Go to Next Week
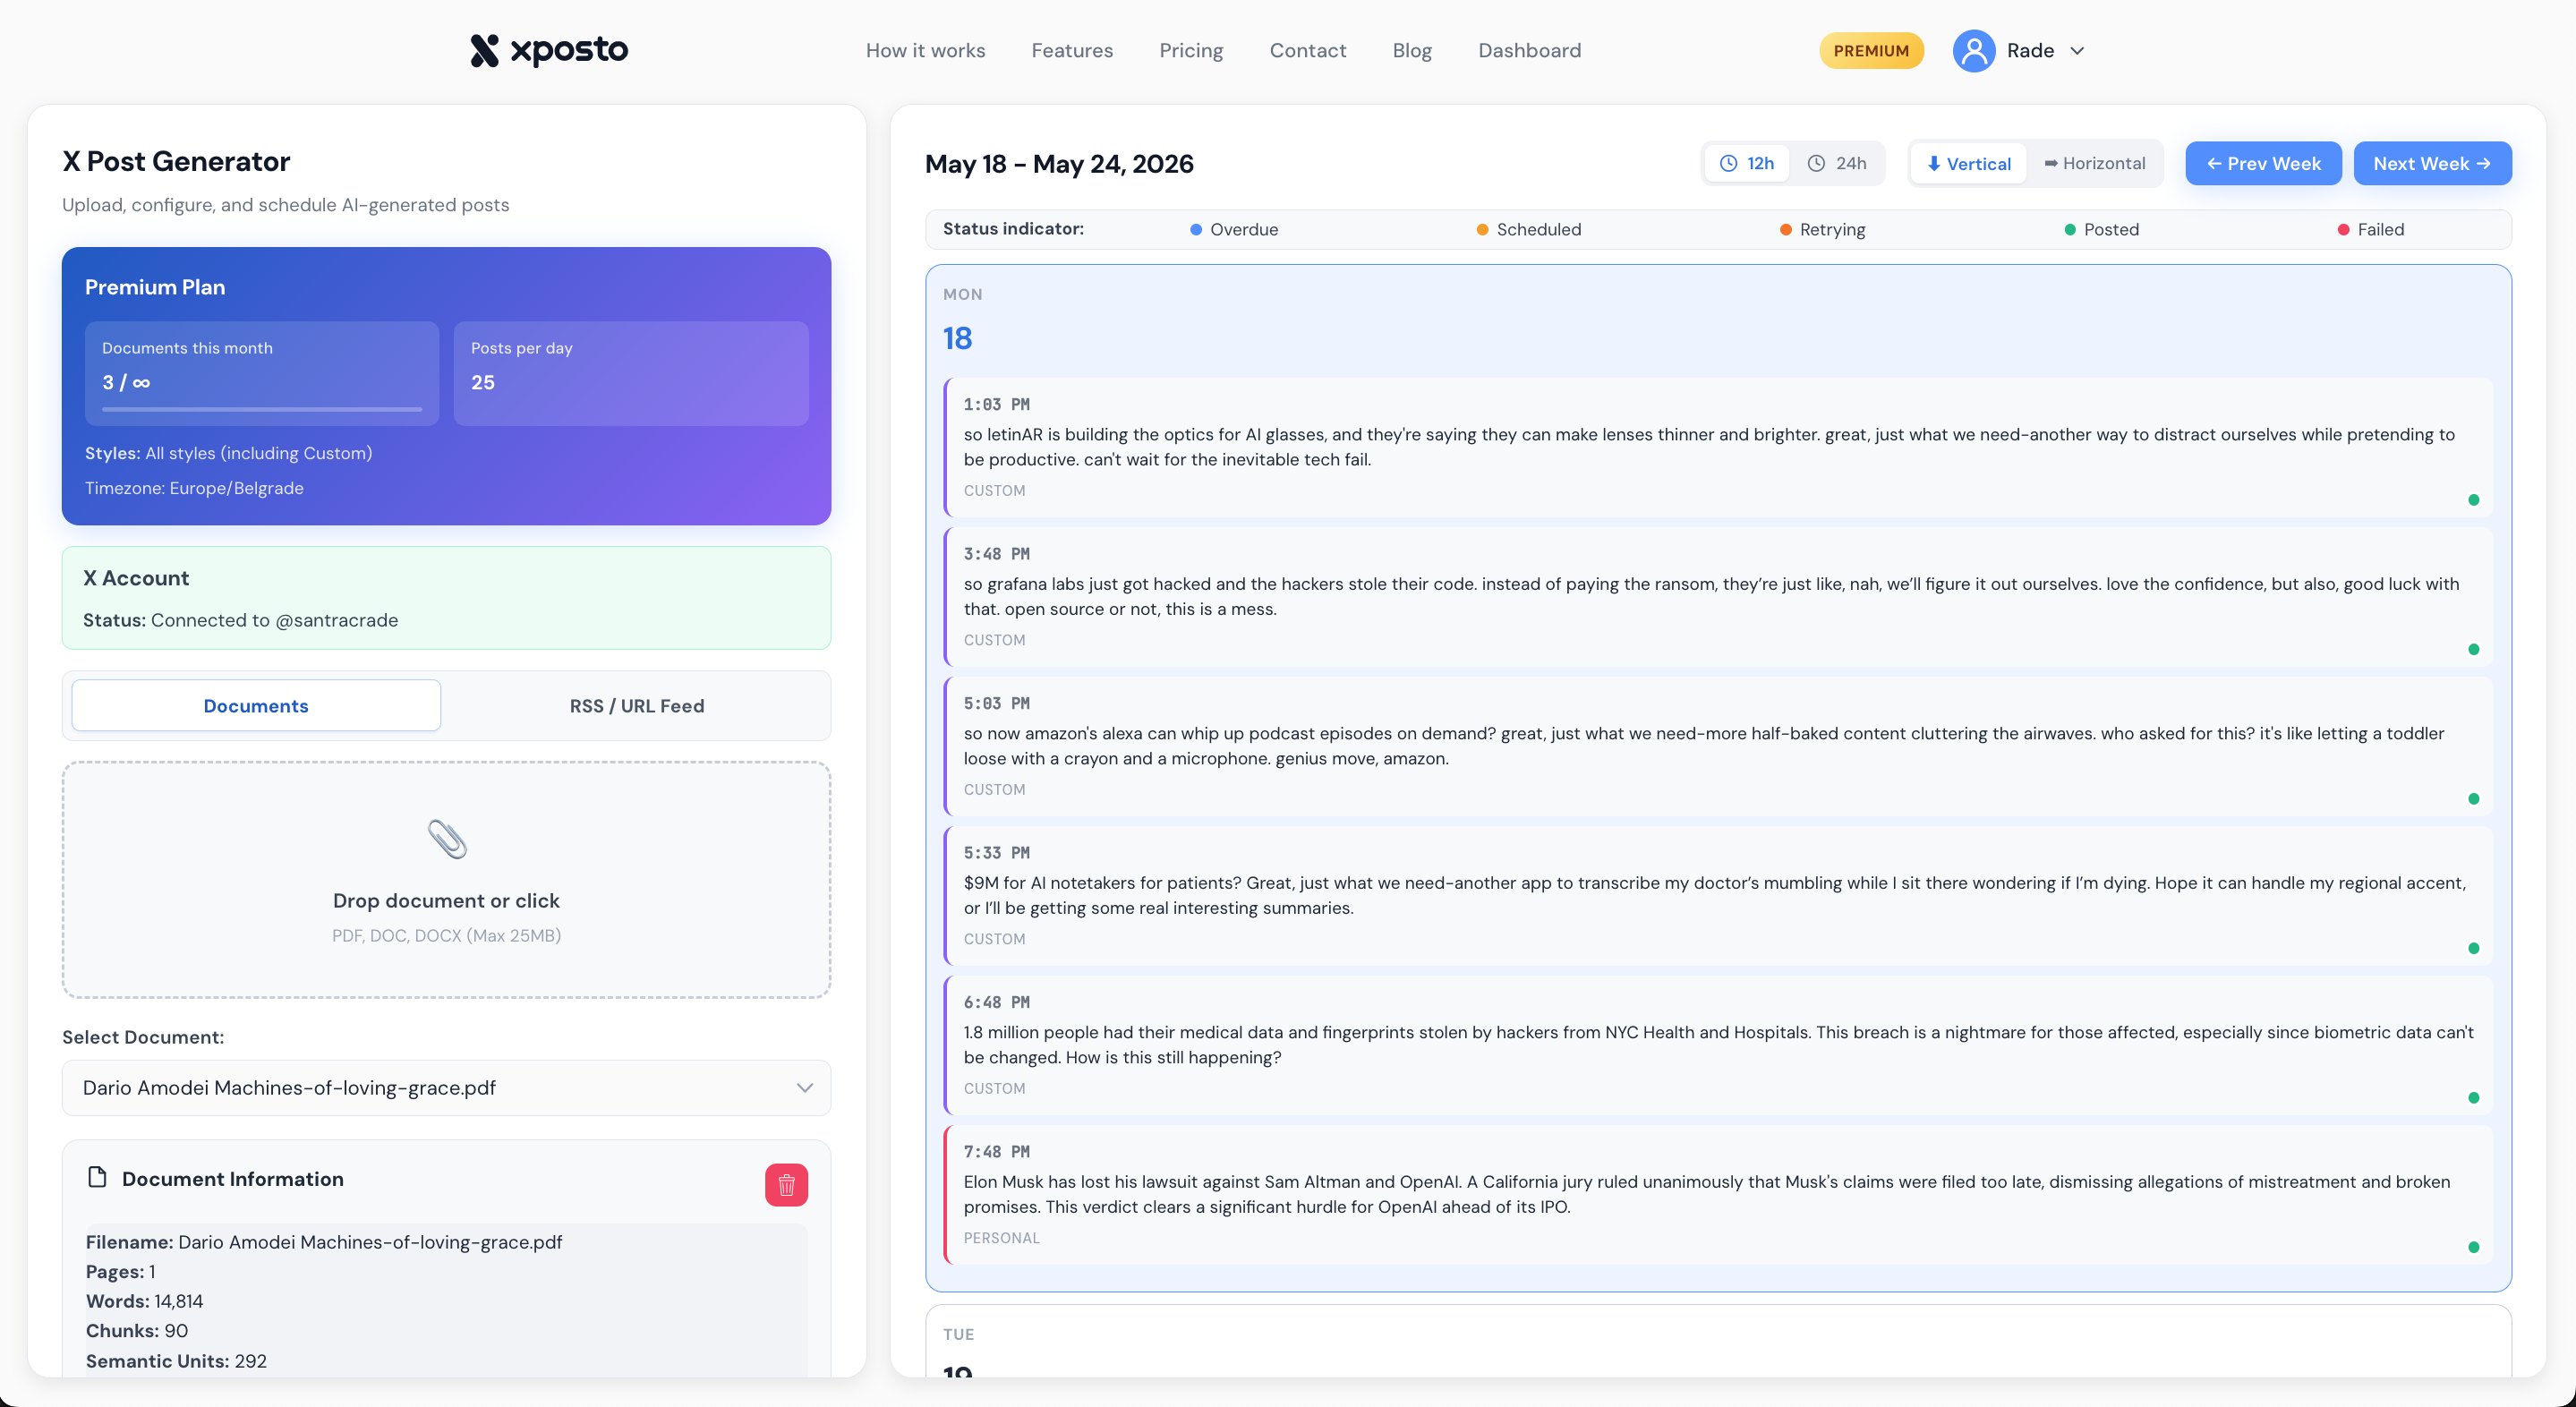2576x1407 pixels. click(2431, 163)
